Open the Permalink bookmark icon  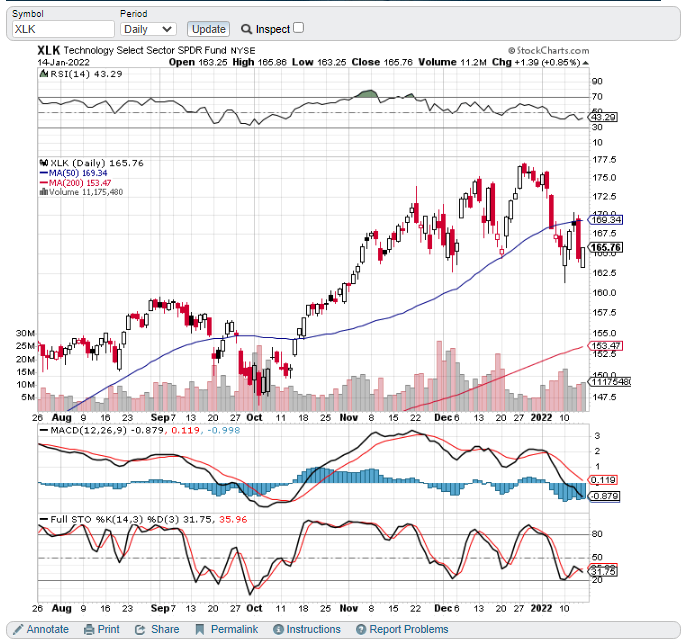(x=199, y=629)
